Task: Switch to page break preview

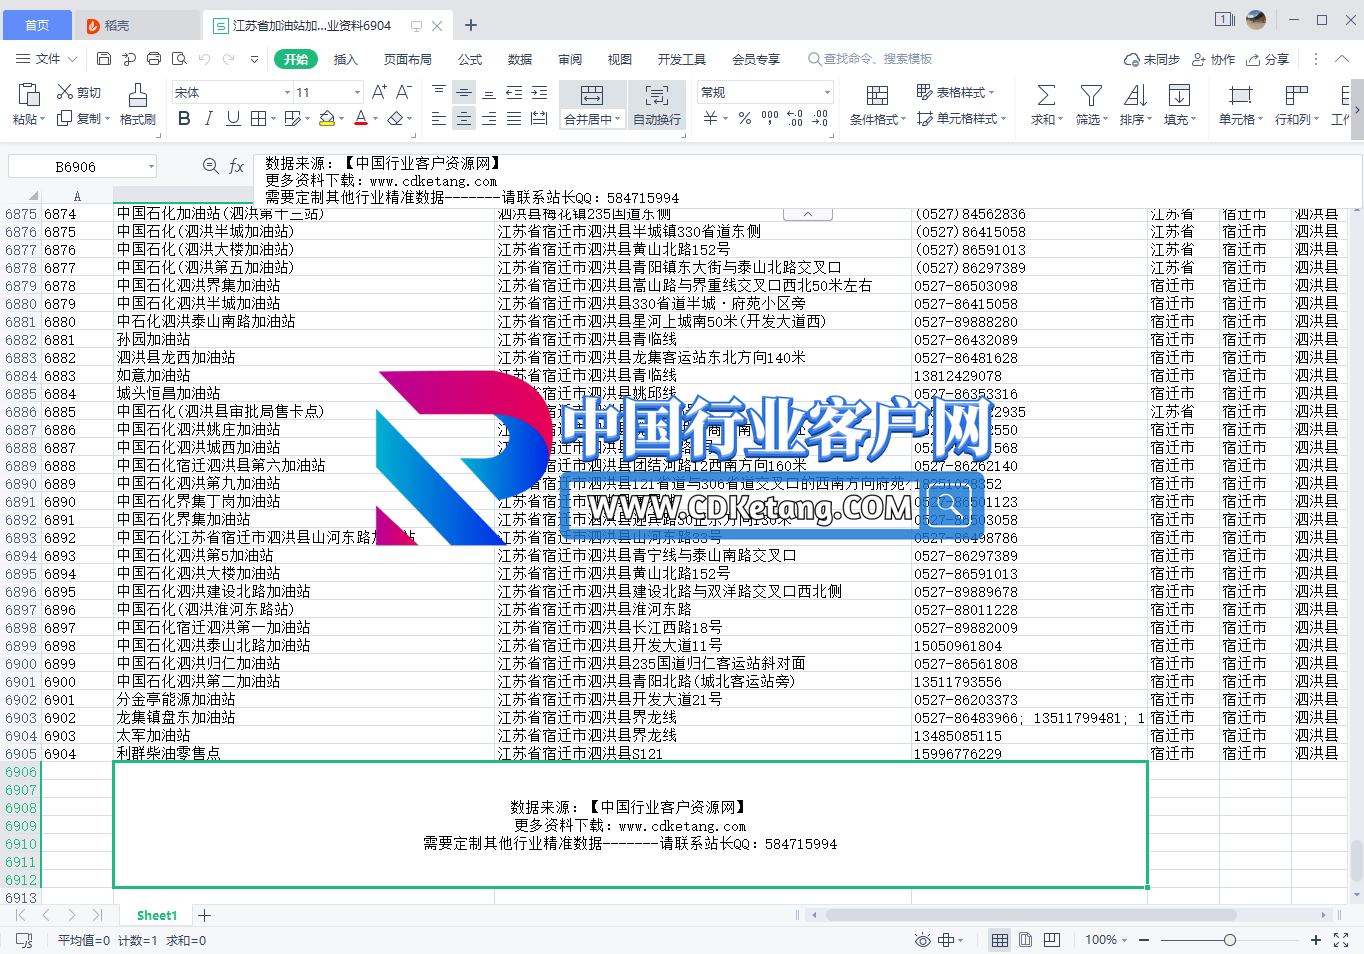Action: pos(1052,940)
